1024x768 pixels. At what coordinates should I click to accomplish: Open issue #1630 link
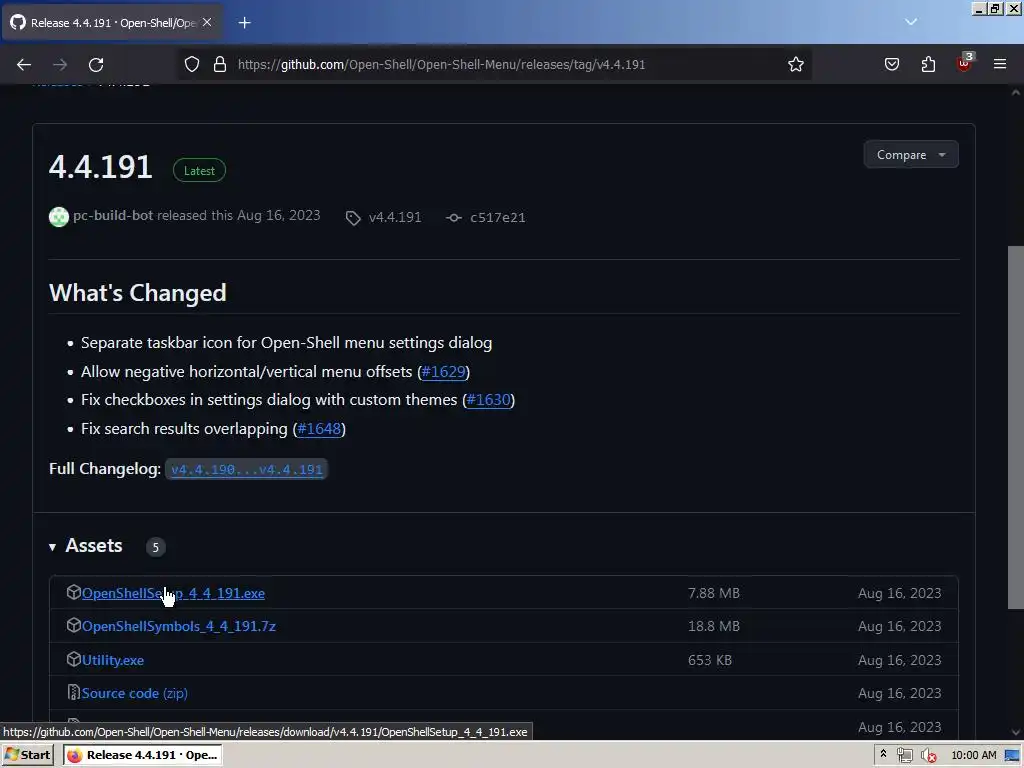[488, 400]
